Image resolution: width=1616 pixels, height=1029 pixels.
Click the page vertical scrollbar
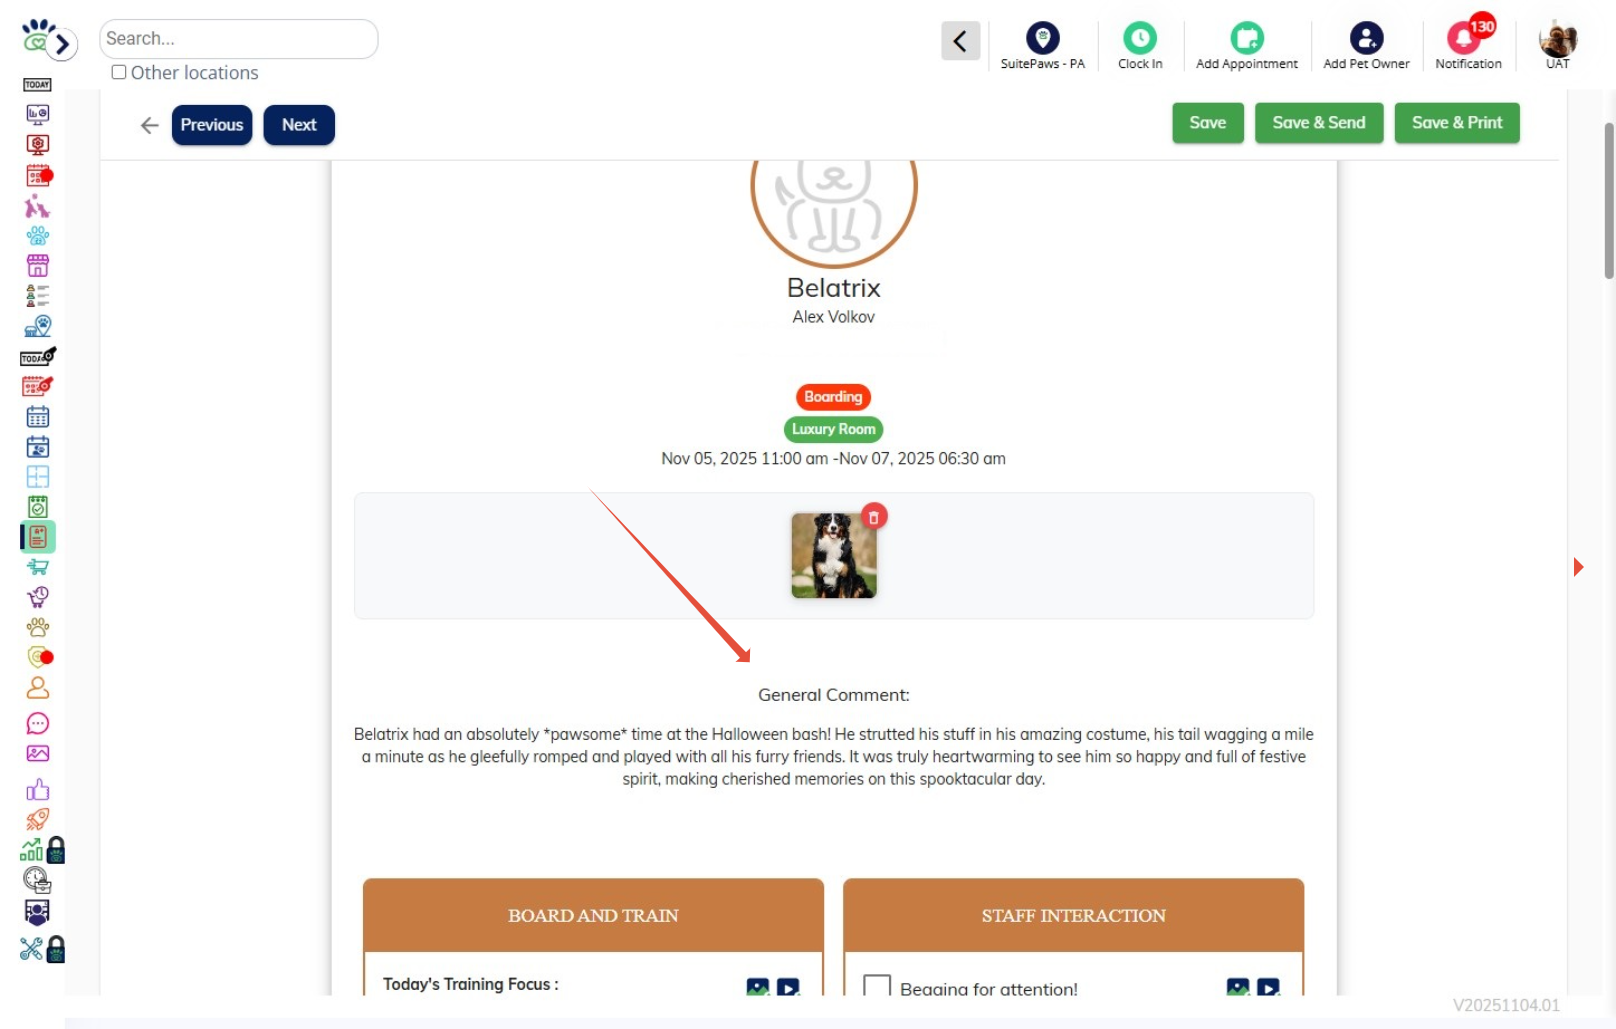tap(1609, 200)
